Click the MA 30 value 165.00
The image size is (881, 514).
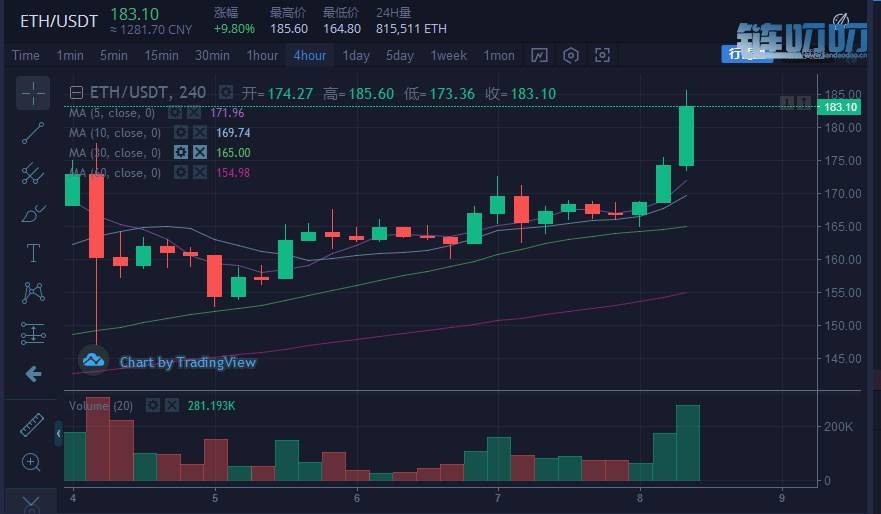coord(233,152)
